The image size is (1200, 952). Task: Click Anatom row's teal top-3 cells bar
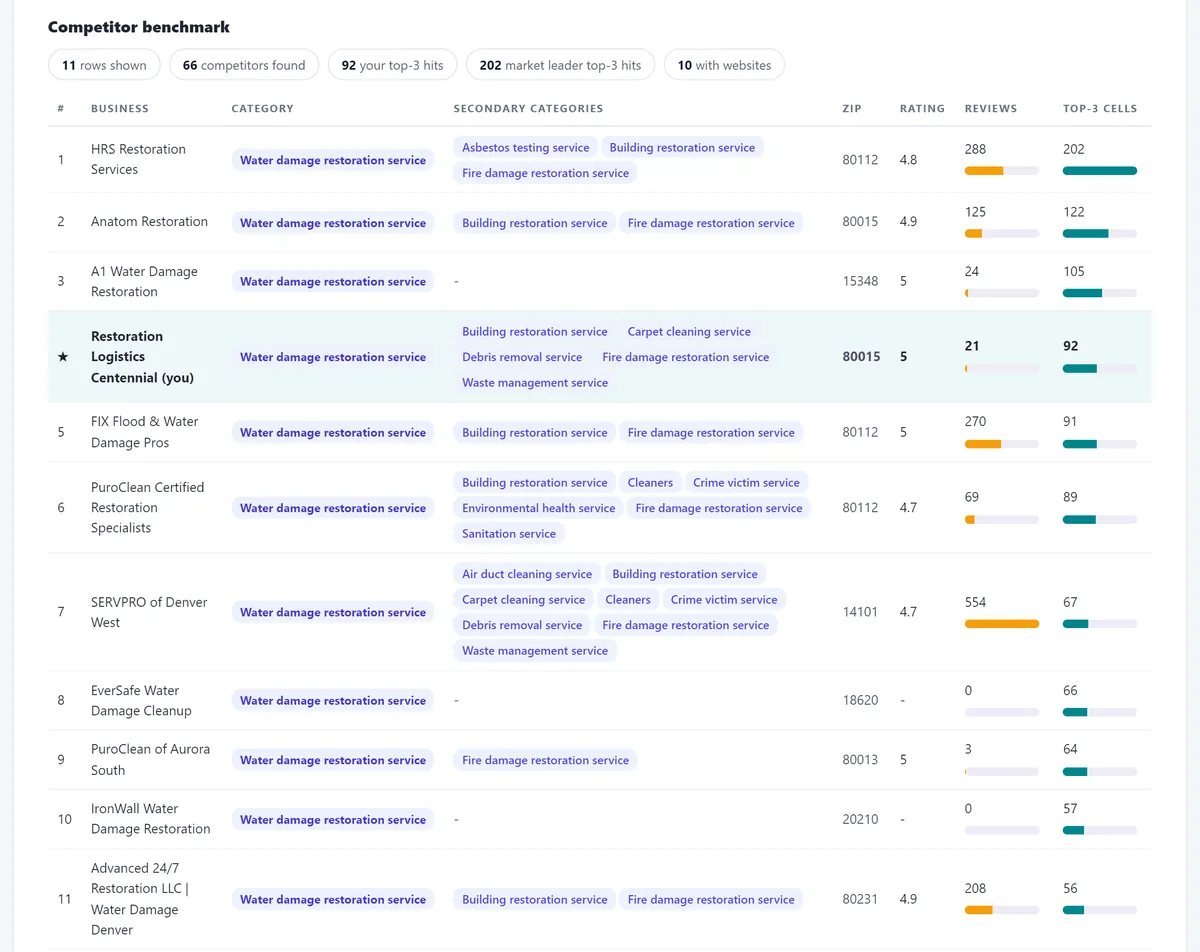click(x=1100, y=233)
